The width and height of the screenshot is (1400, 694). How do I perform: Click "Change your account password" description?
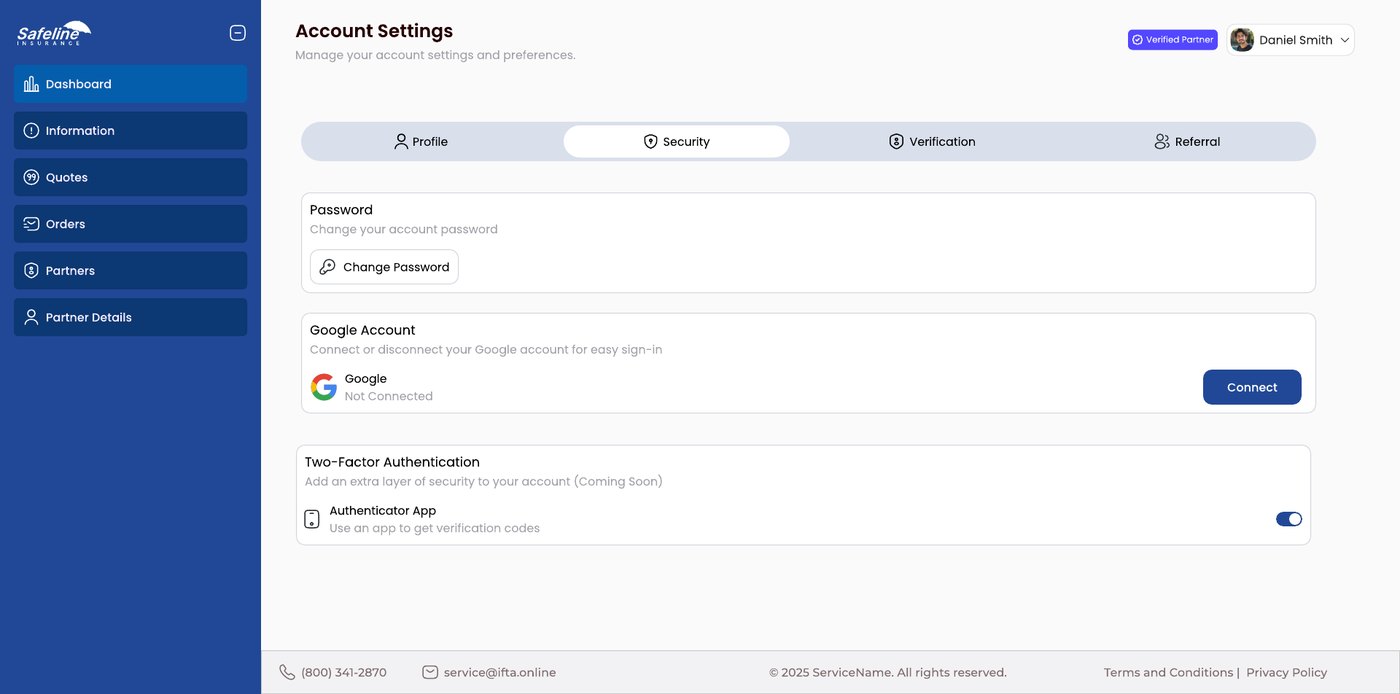pos(404,229)
